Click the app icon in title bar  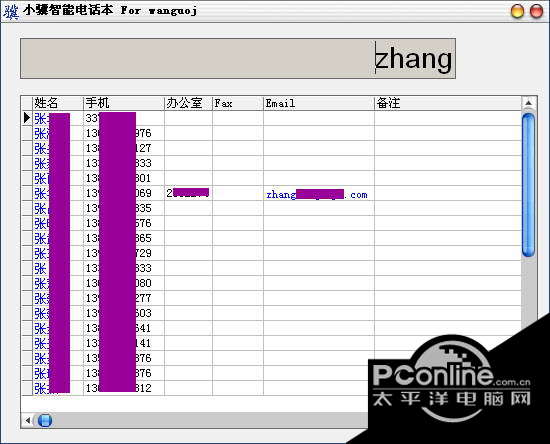[x=11, y=11]
